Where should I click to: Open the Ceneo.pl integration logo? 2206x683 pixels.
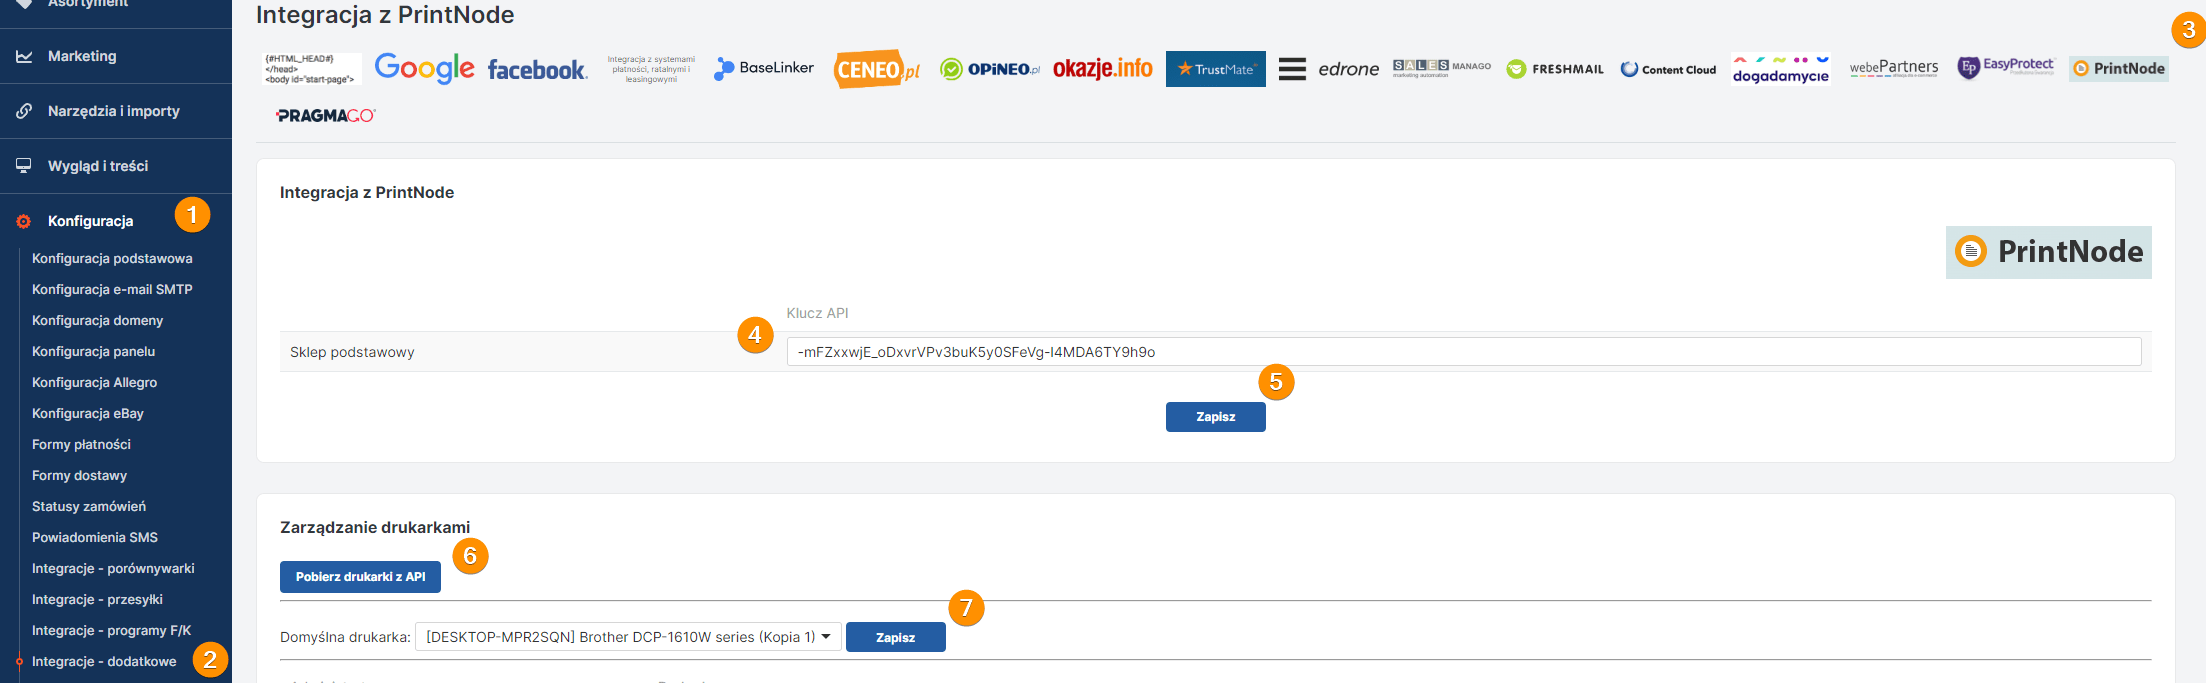877,69
